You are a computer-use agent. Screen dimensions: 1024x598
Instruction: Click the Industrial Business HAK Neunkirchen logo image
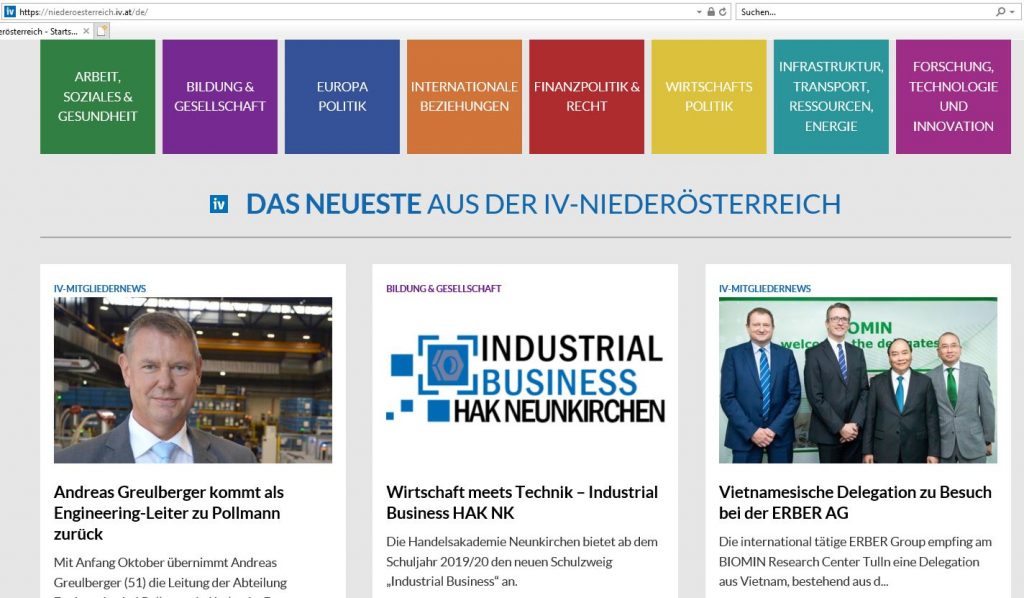click(x=526, y=378)
